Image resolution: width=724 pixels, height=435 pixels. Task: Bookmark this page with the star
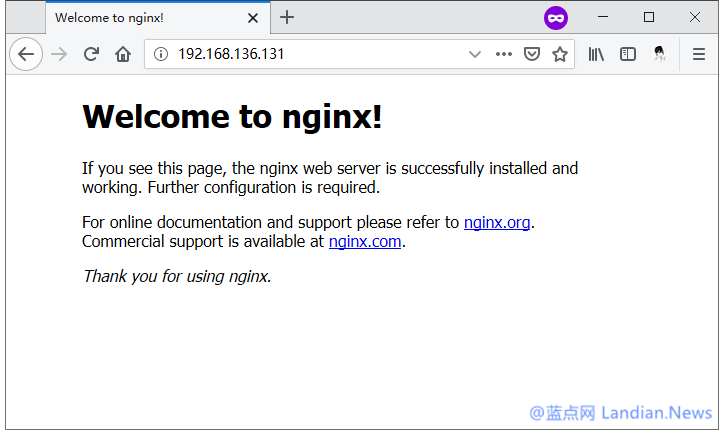pos(560,54)
